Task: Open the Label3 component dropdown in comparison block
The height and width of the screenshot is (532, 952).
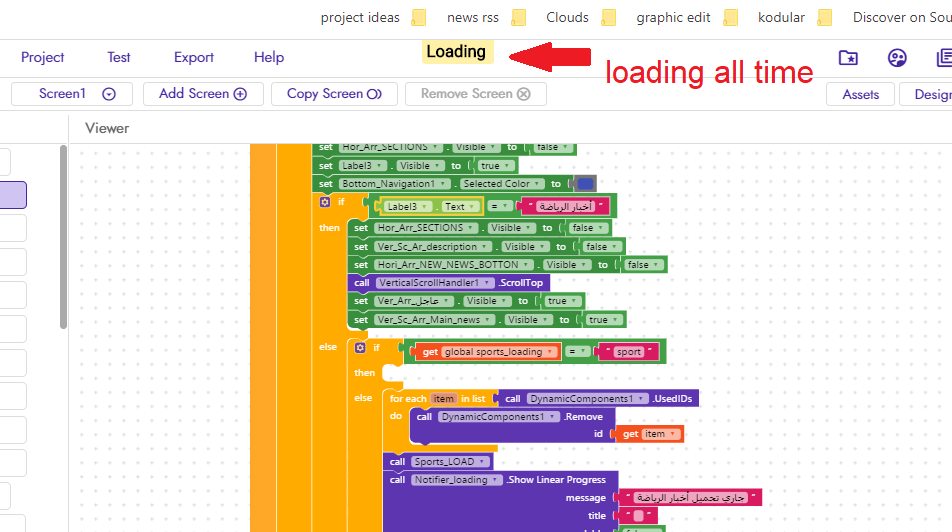Action: [406, 206]
